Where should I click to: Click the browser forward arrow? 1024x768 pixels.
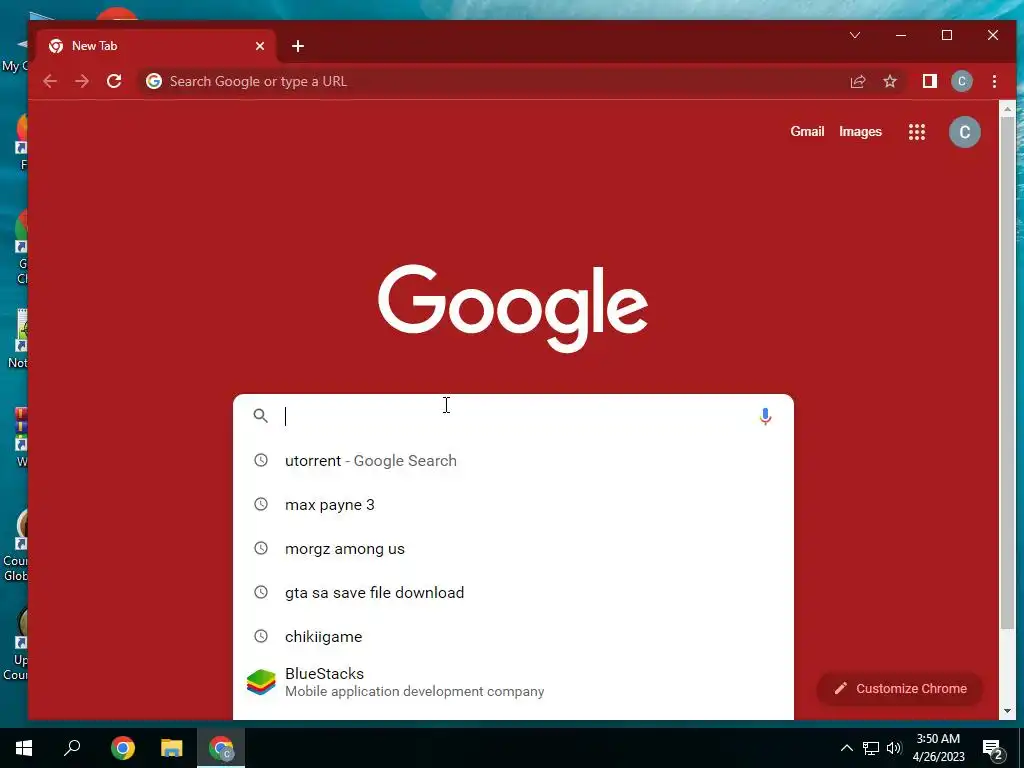pos(82,81)
